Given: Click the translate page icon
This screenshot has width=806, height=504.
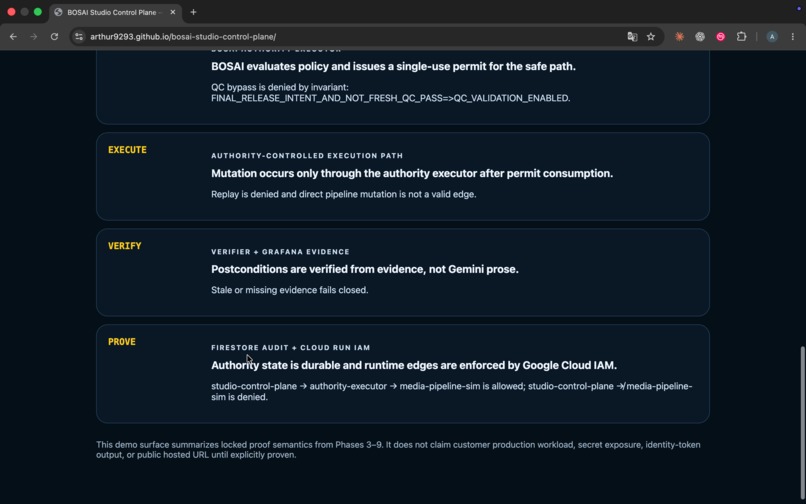Looking at the screenshot, I should 632,37.
